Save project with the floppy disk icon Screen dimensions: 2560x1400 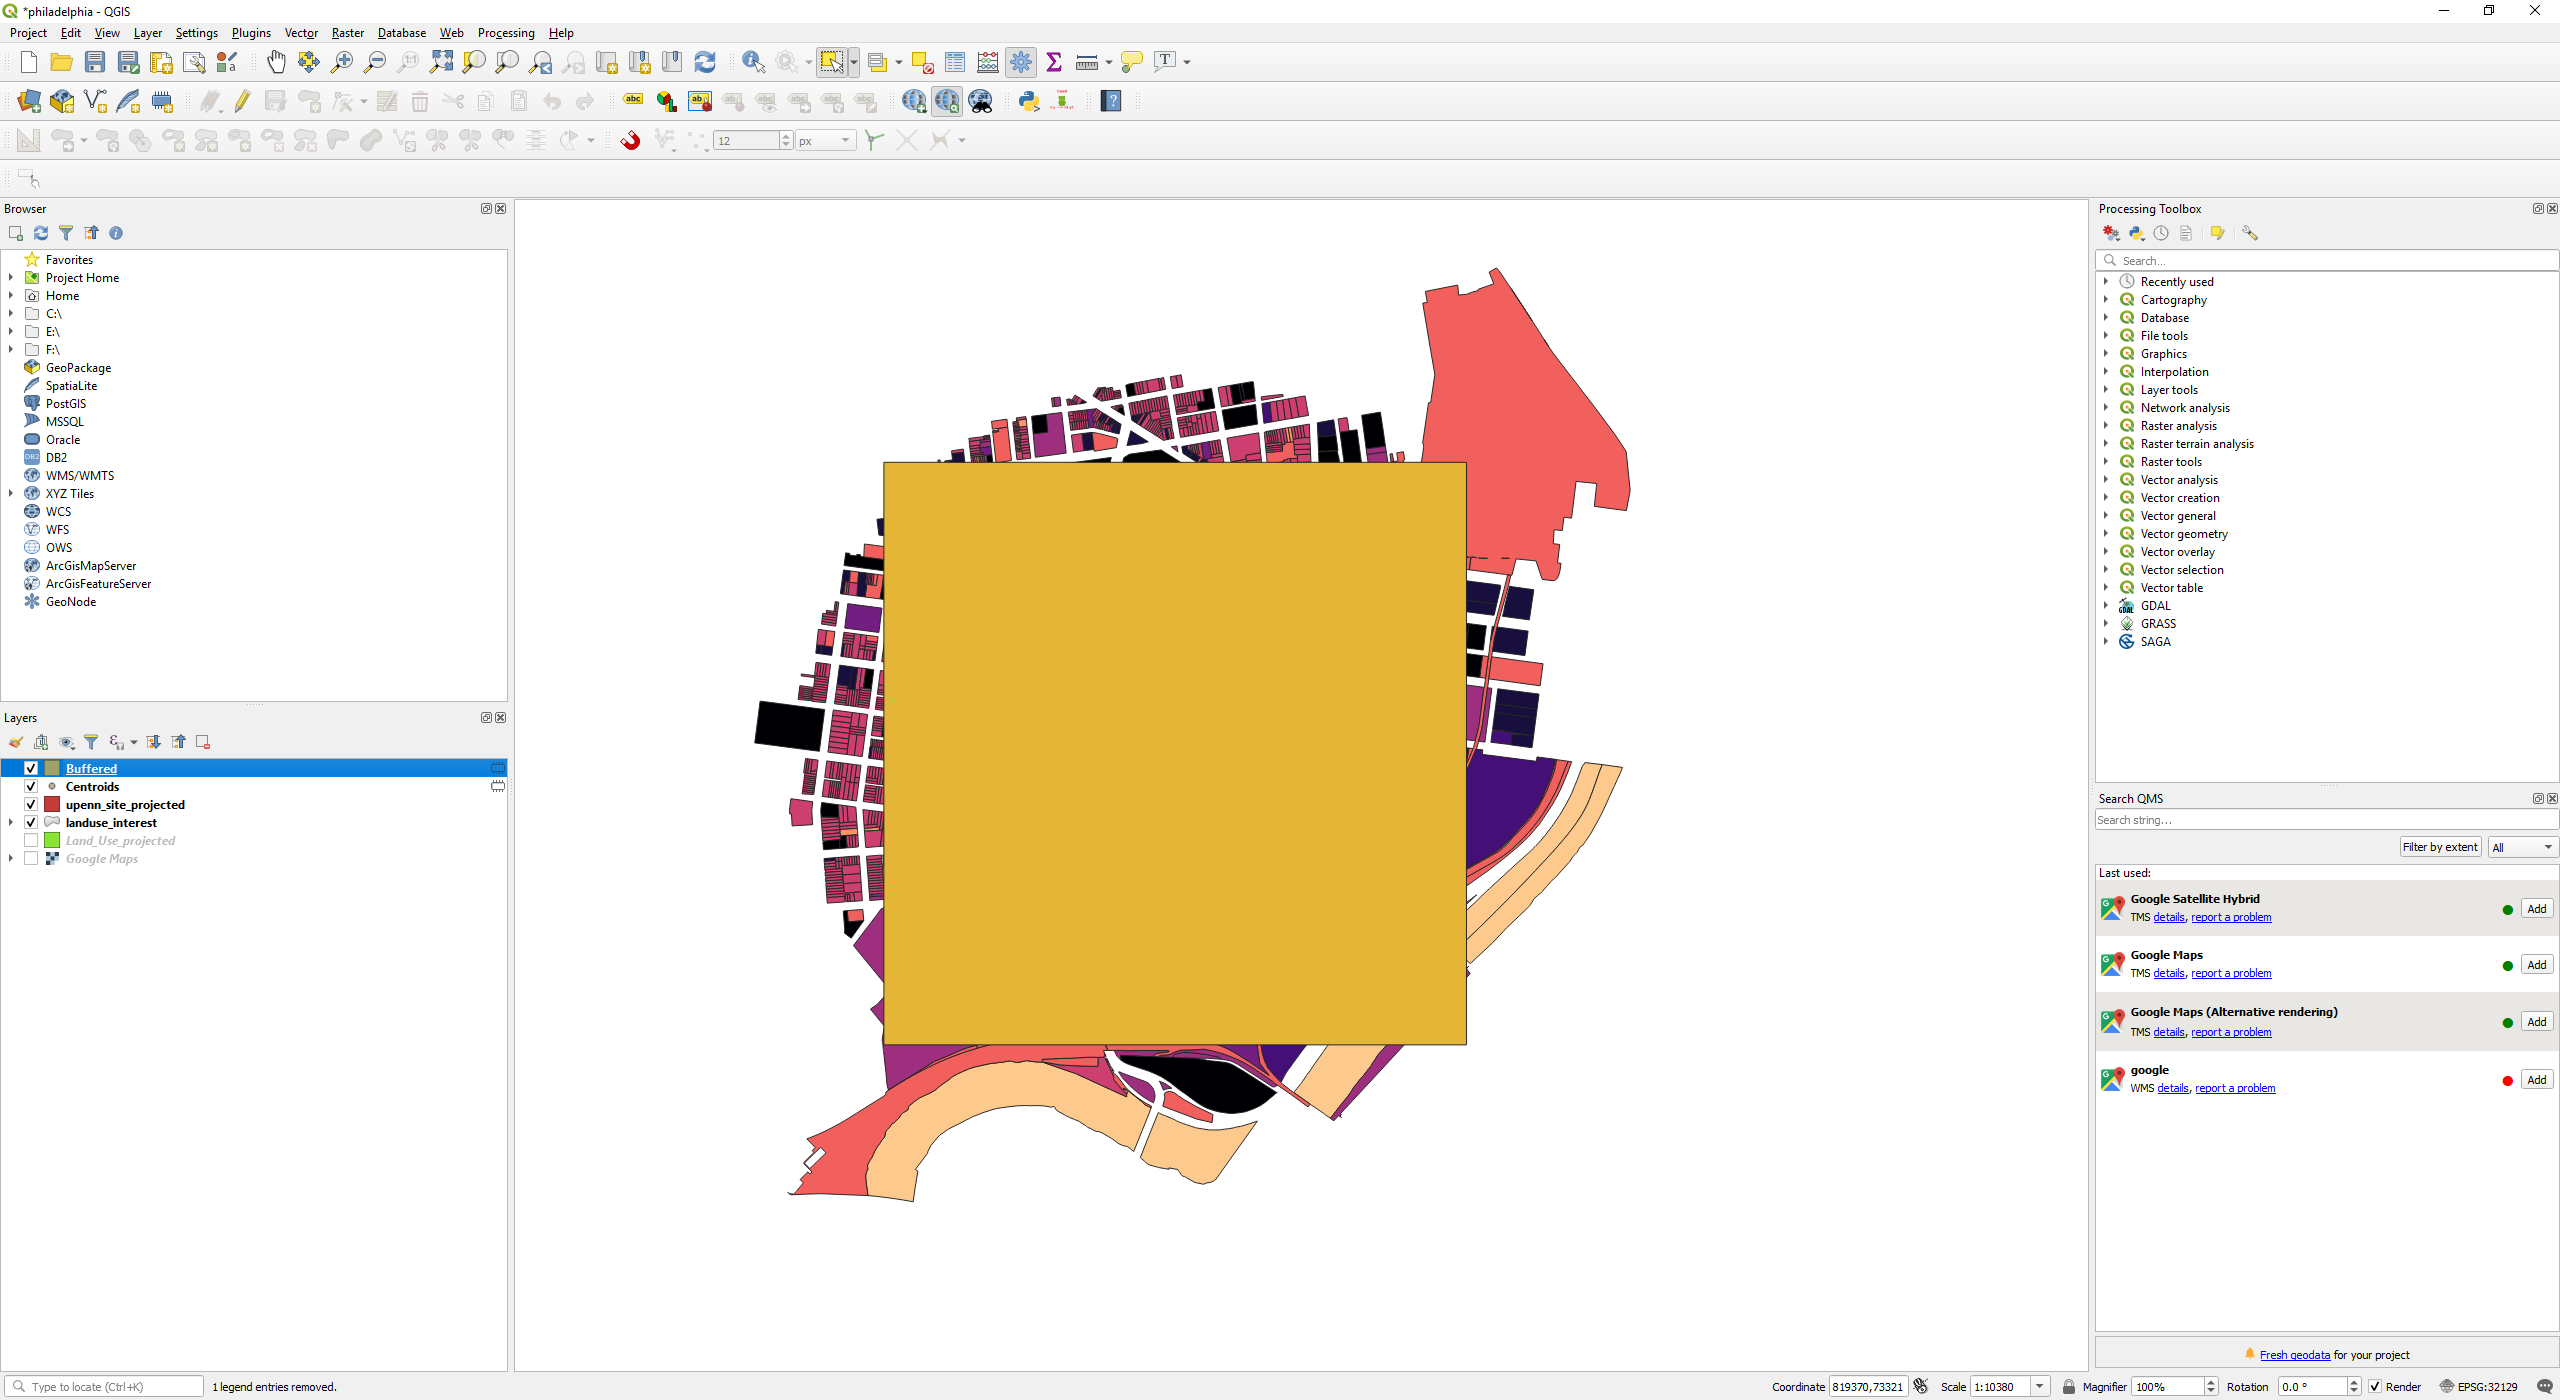pyautogui.click(x=95, y=62)
